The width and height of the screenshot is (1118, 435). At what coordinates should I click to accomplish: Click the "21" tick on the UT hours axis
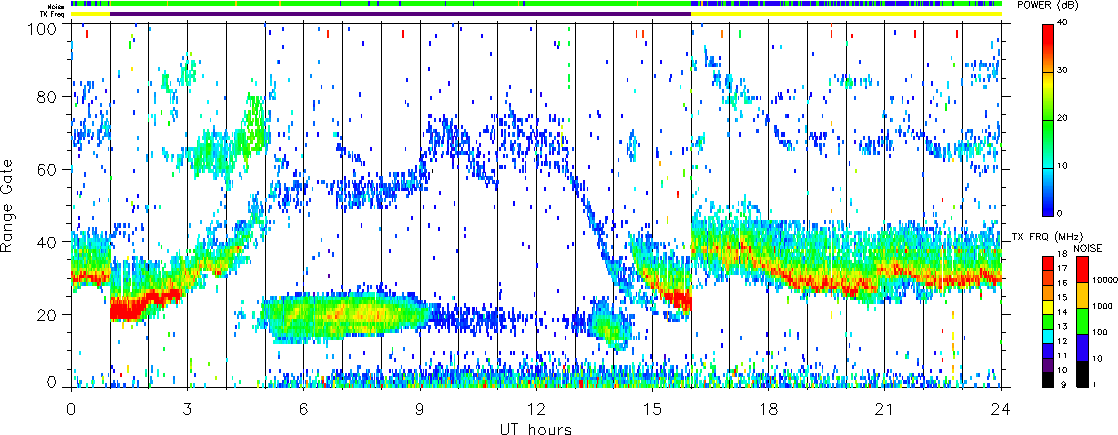(x=885, y=409)
